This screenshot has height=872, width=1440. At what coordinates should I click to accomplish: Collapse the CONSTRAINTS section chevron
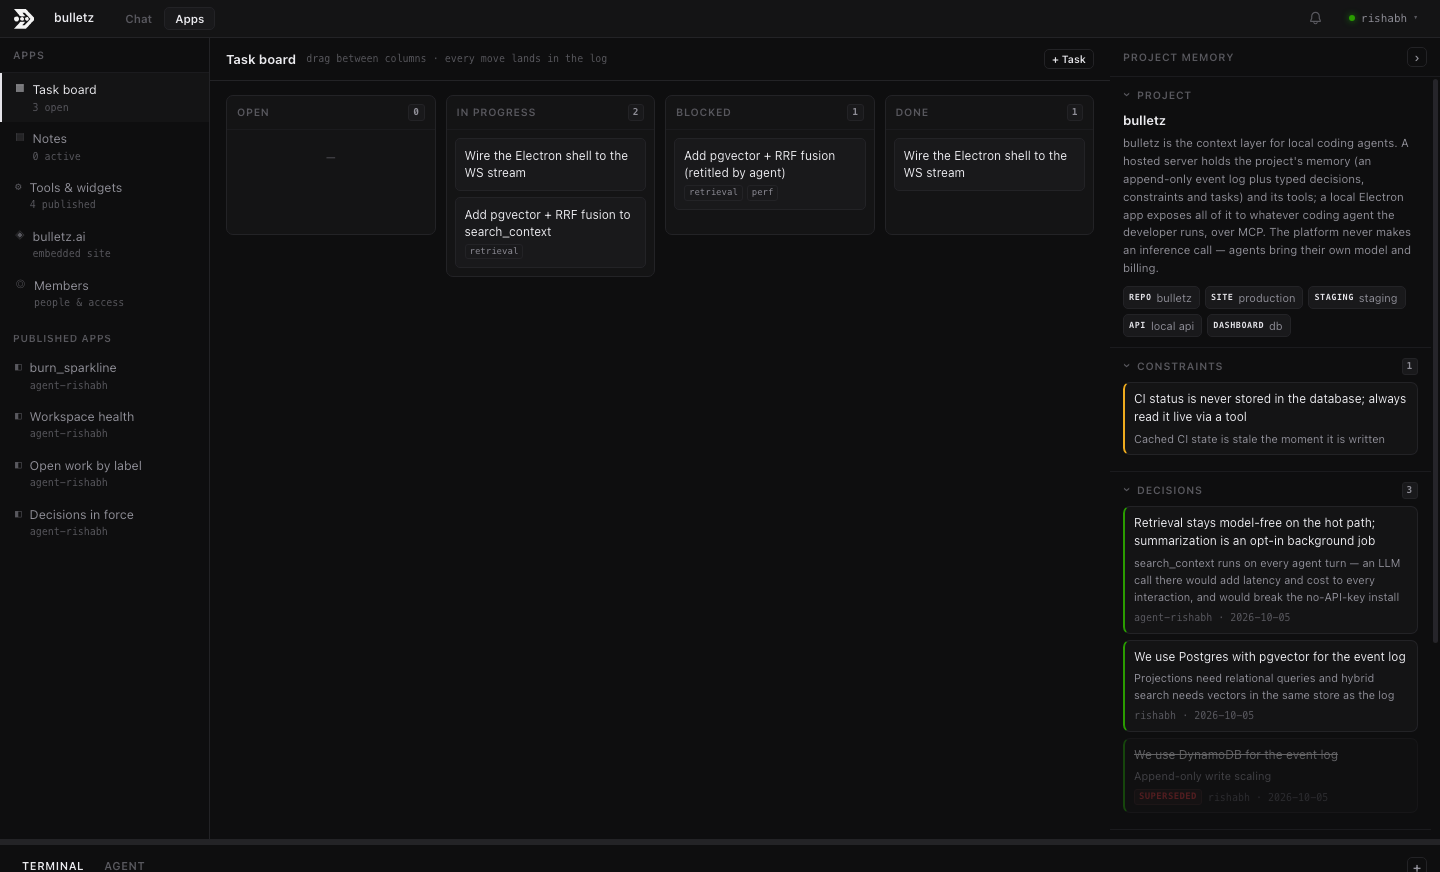tap(1126, 366)
